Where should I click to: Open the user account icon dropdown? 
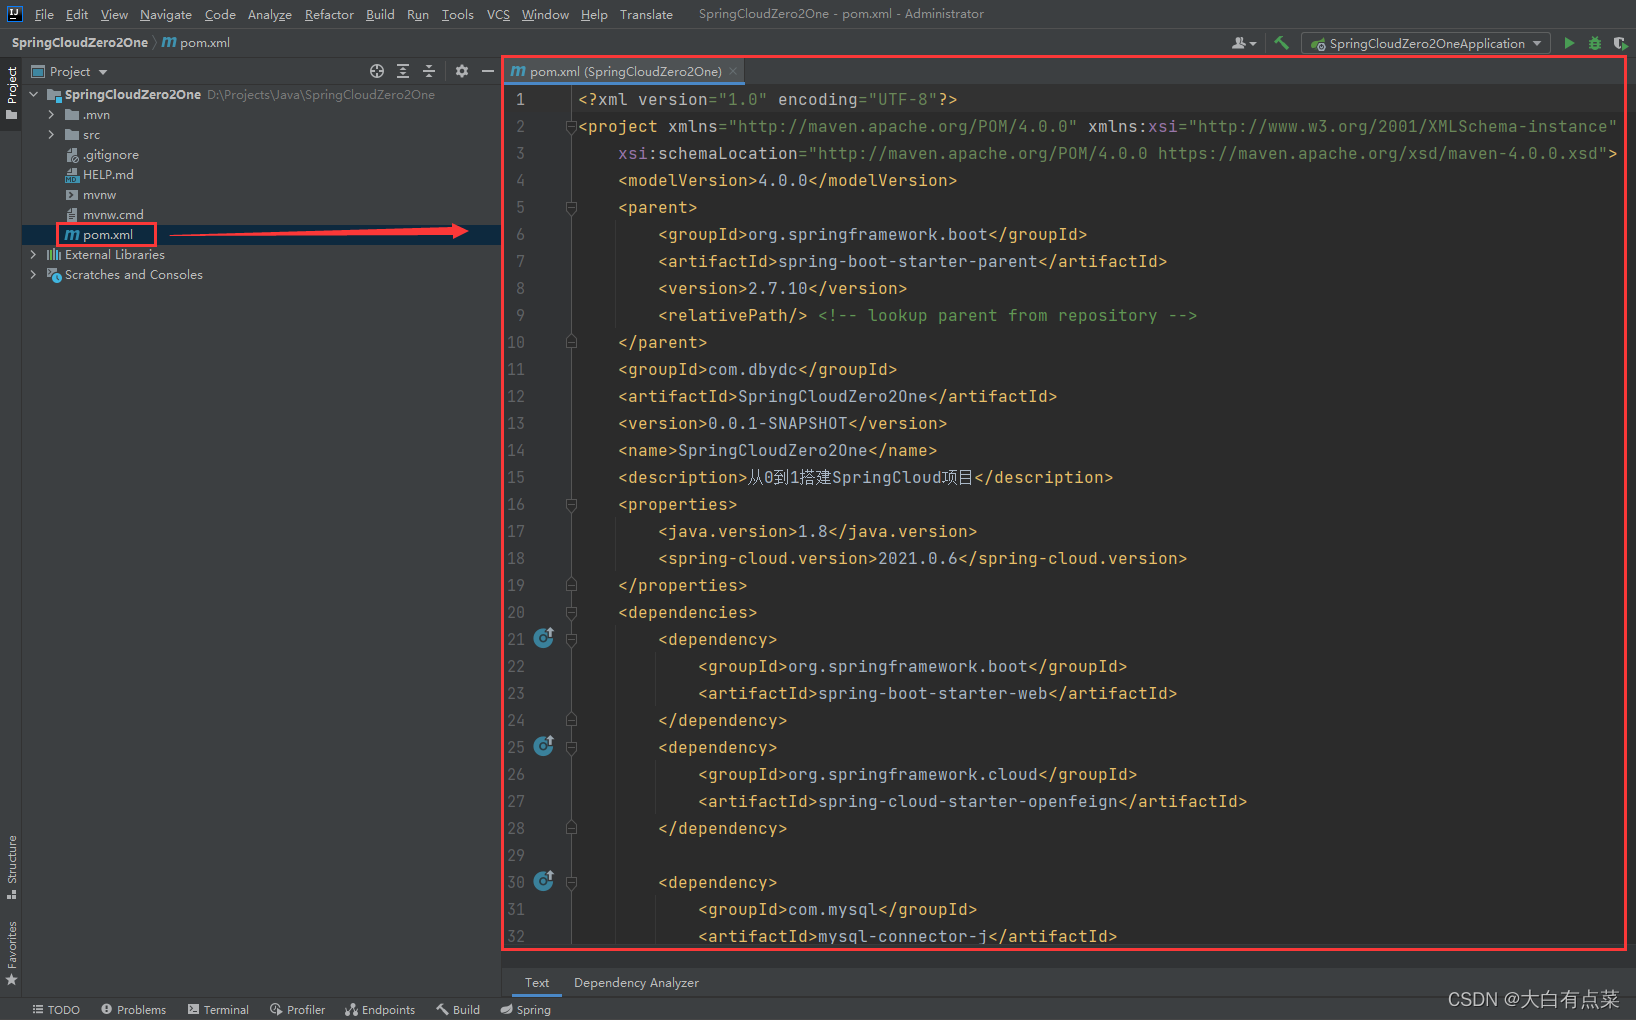[1244, 43]
